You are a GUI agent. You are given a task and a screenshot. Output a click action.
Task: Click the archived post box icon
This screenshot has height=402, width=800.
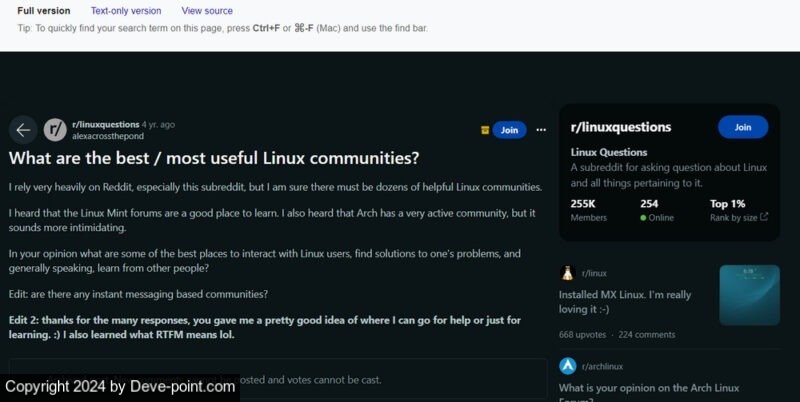[x=485, y=130]
